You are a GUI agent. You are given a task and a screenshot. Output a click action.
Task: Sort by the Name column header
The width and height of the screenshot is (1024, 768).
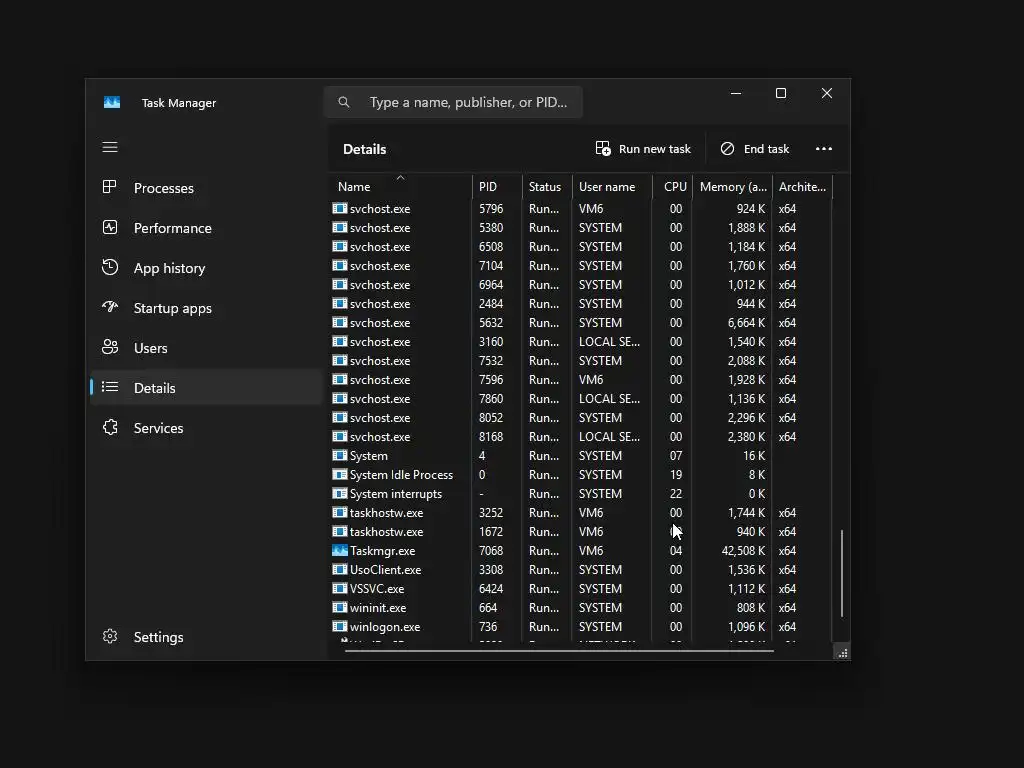click(x=400, y=186)
